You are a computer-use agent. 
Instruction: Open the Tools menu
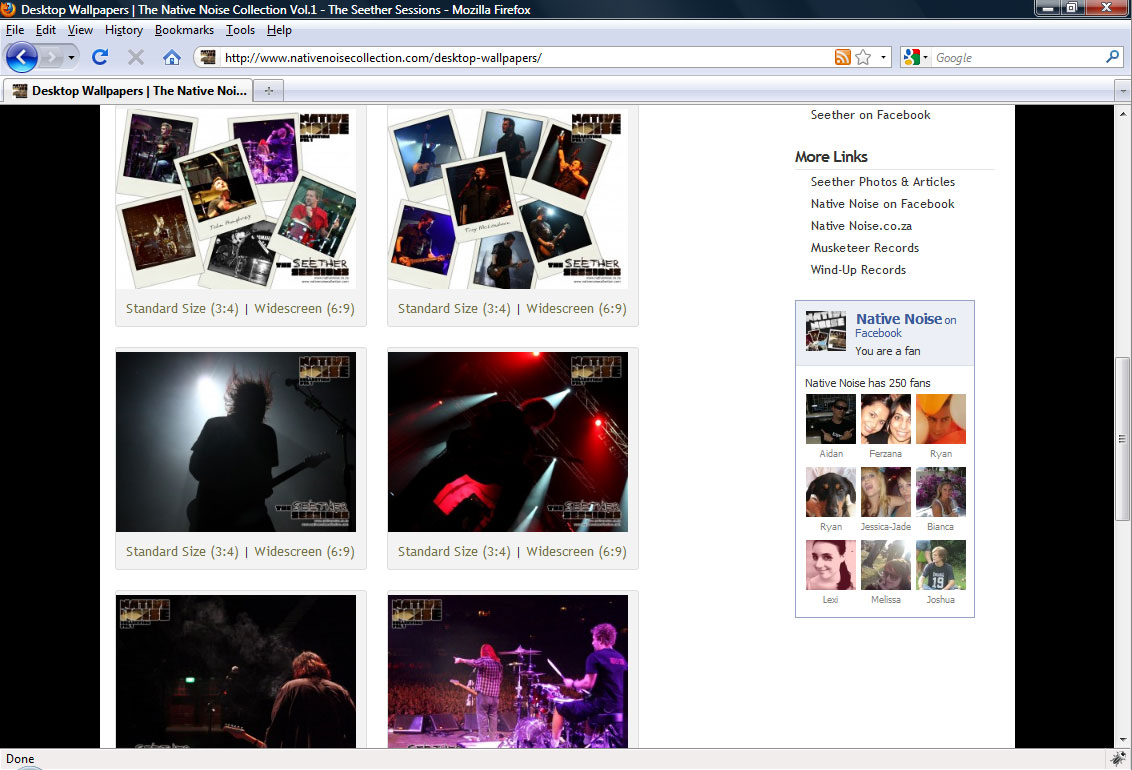[x=240, y=30]
